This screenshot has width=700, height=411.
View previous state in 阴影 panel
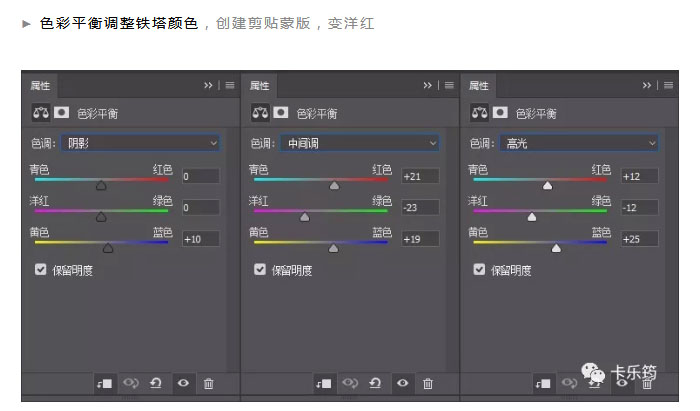[131, 383]
